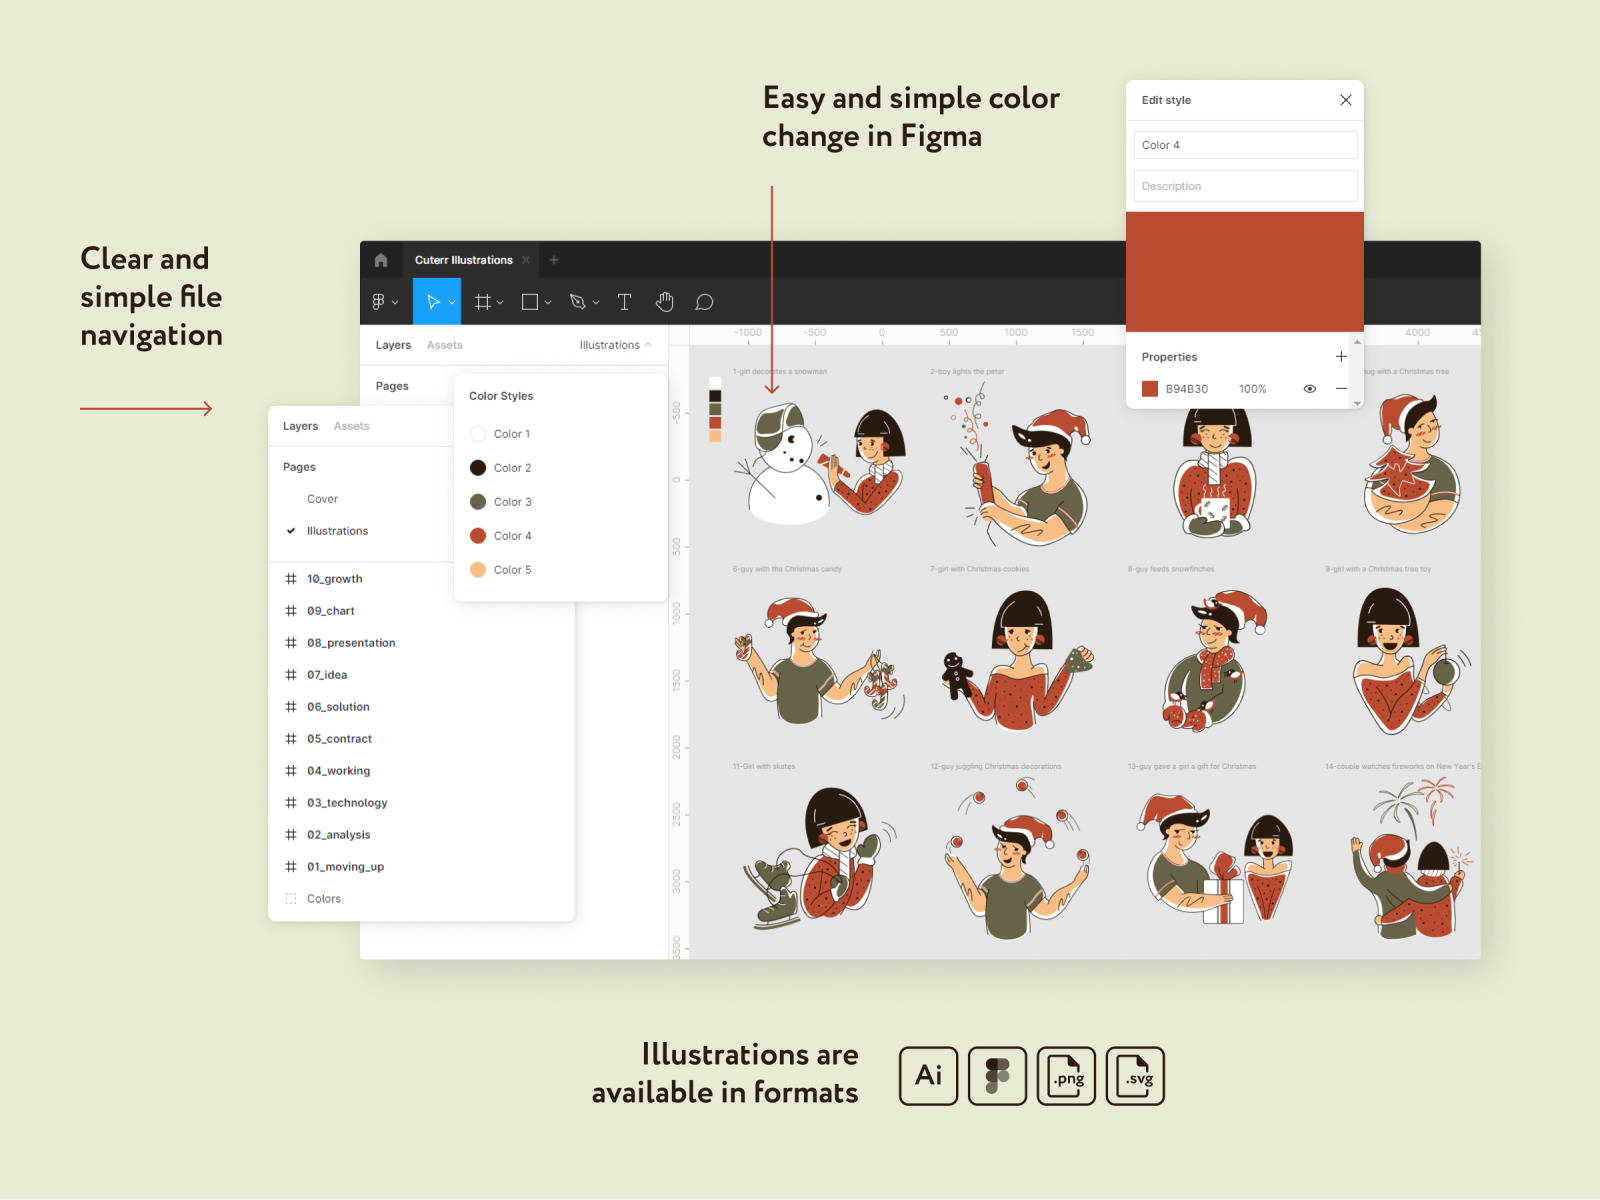
Task: Select the Text tool
Action: [x=624, y=302]
